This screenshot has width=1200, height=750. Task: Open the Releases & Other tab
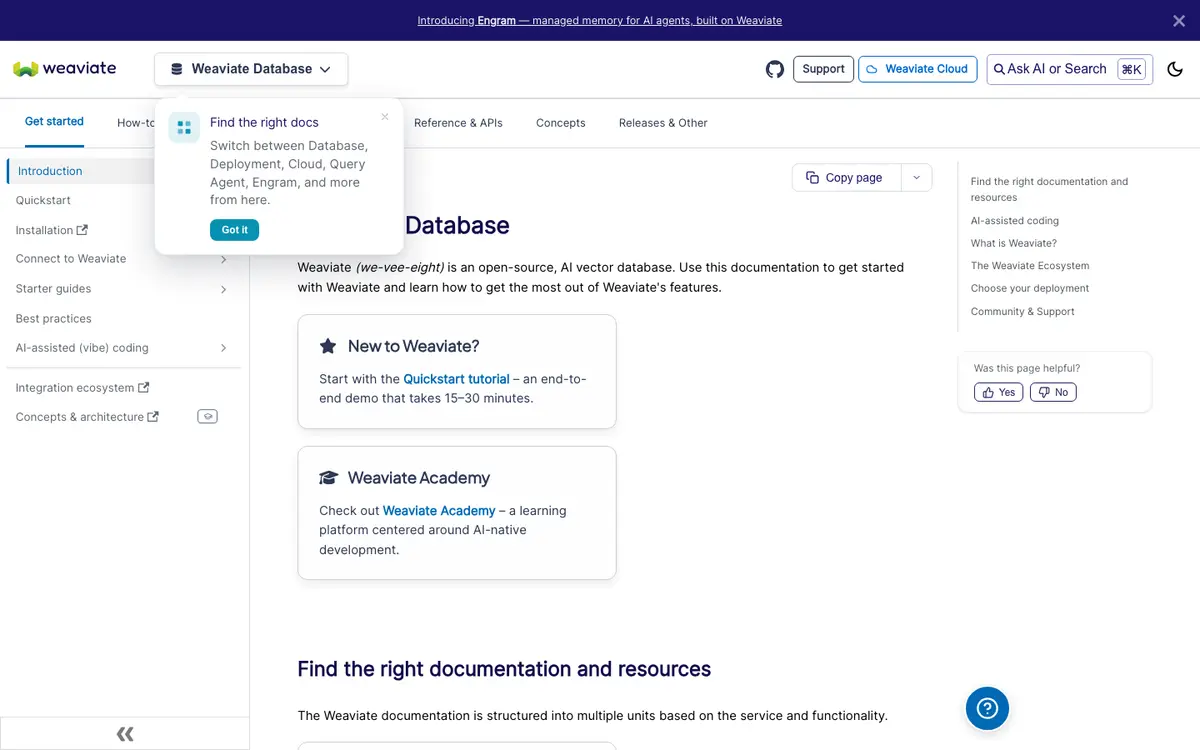click(663, 123)
